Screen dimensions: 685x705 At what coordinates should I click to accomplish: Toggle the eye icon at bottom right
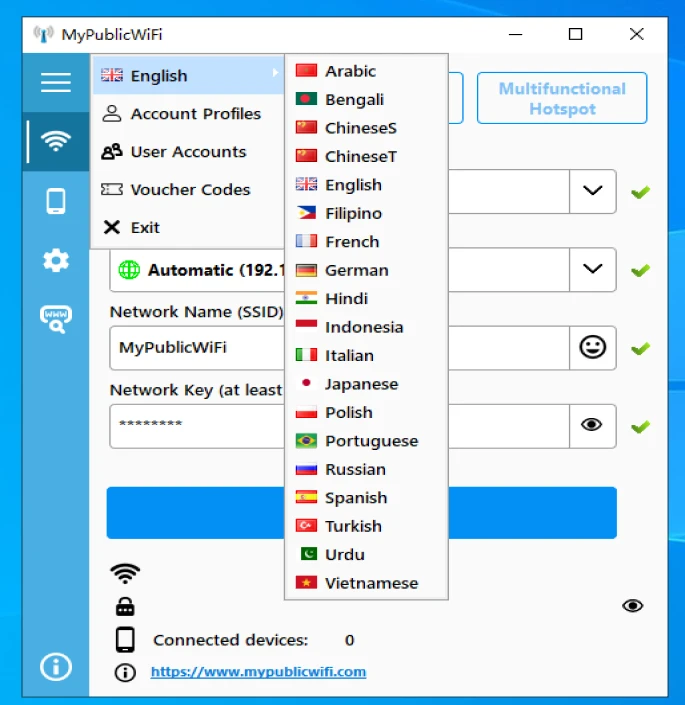pyautogui.click(x=632, y=606)
